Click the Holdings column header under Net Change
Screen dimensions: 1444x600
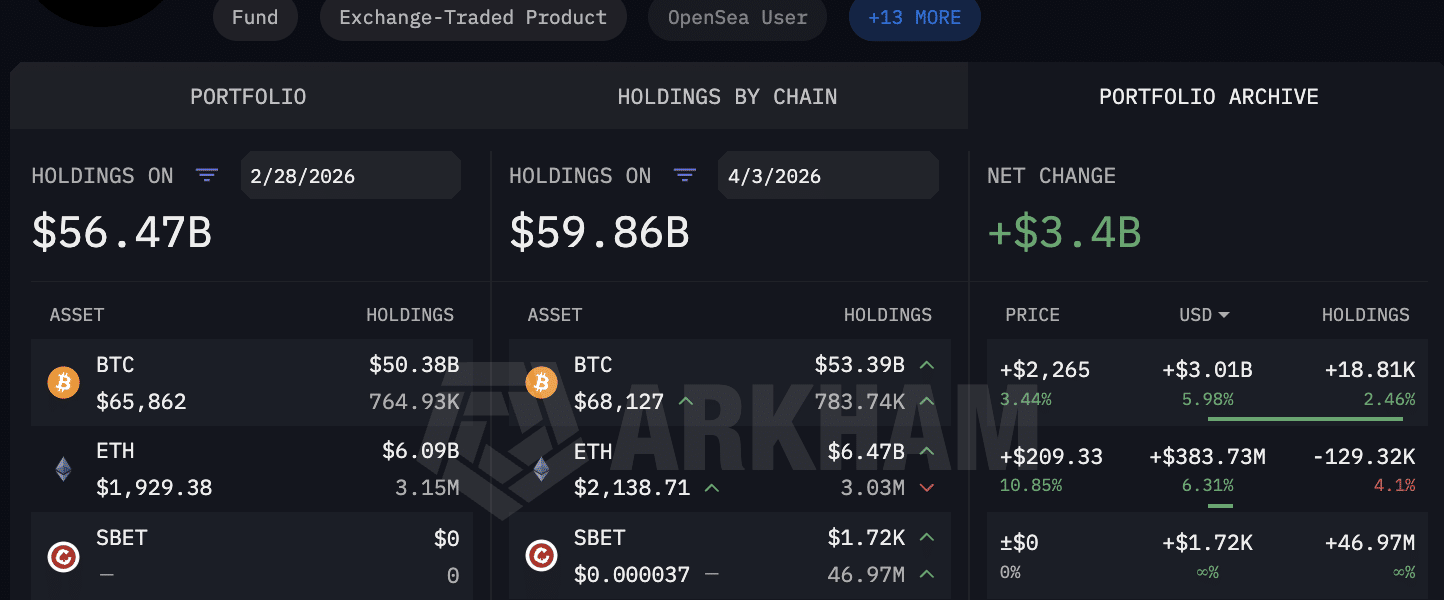(1365, 315)
